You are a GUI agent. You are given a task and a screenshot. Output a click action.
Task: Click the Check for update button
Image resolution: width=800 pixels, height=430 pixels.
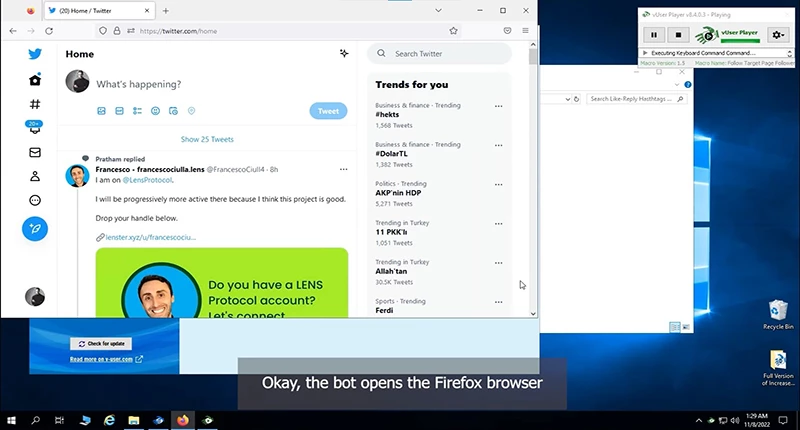(101, 344)
